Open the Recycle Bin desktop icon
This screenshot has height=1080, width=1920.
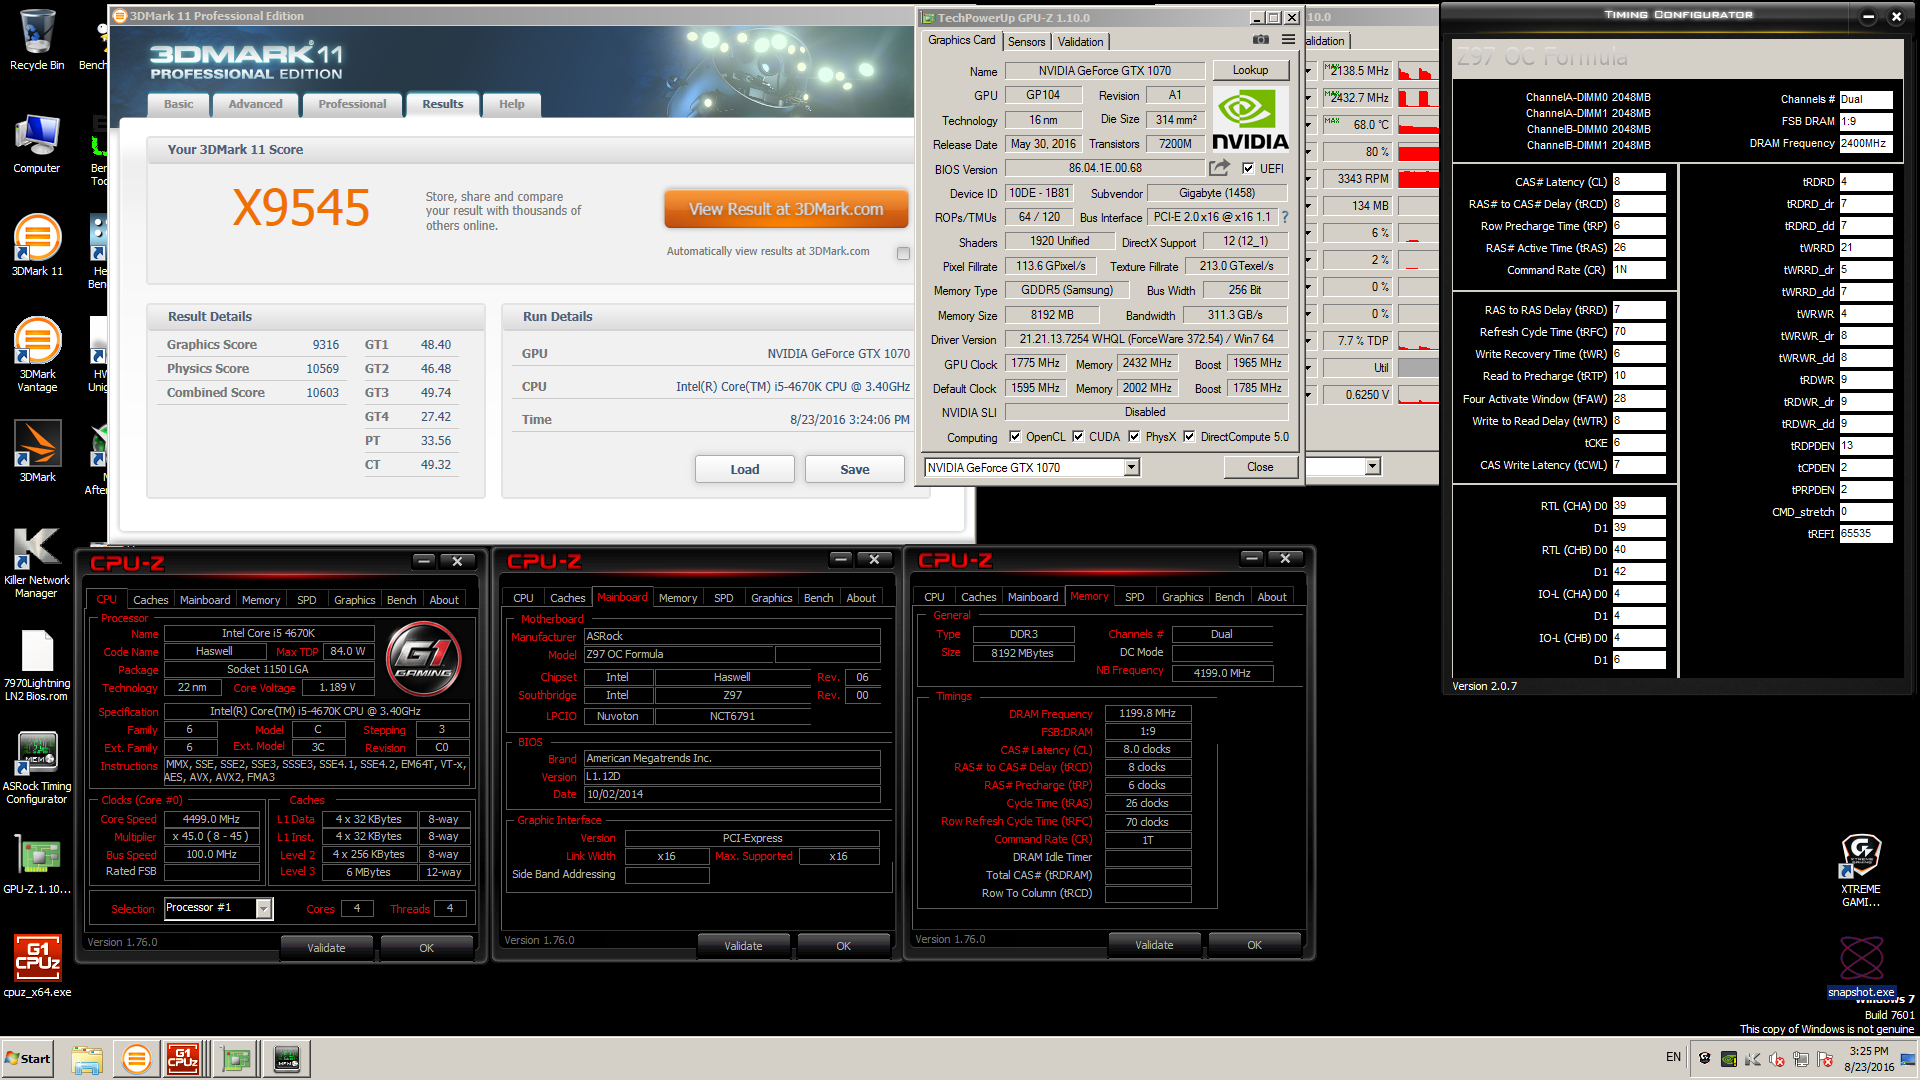(x=37, y=40)
